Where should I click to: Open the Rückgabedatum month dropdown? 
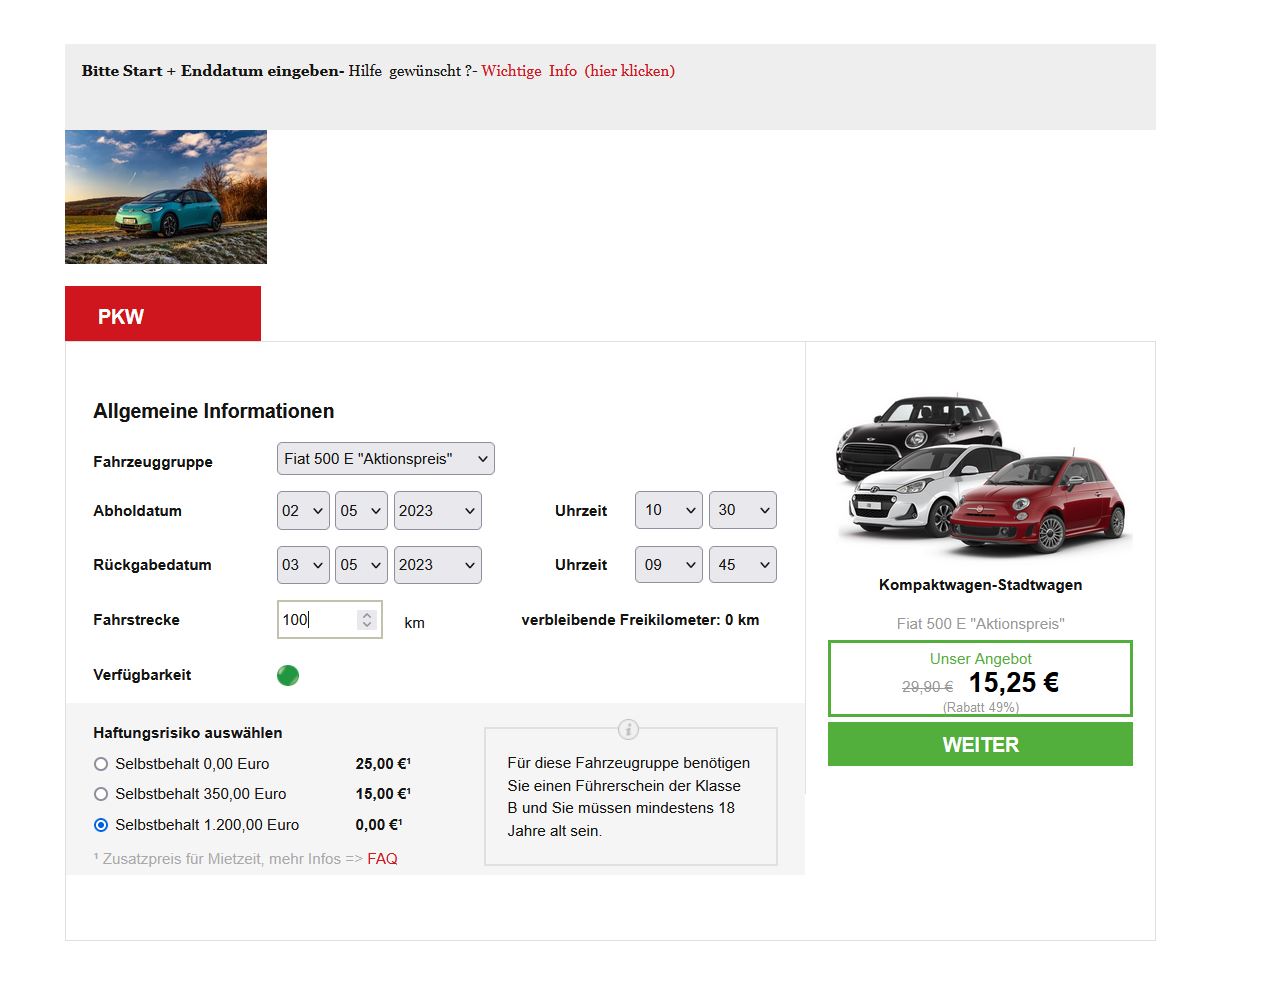(361, 565)
